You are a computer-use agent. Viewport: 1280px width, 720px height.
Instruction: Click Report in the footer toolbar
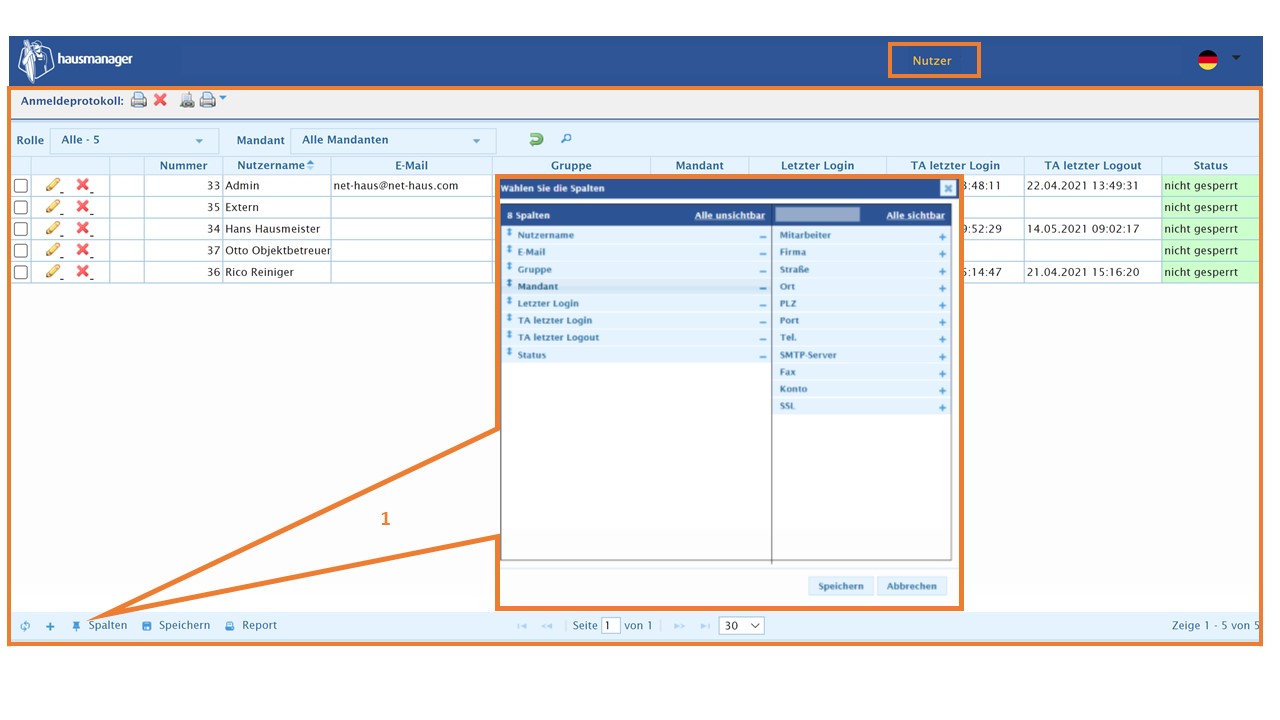click(x=250, y=626)
